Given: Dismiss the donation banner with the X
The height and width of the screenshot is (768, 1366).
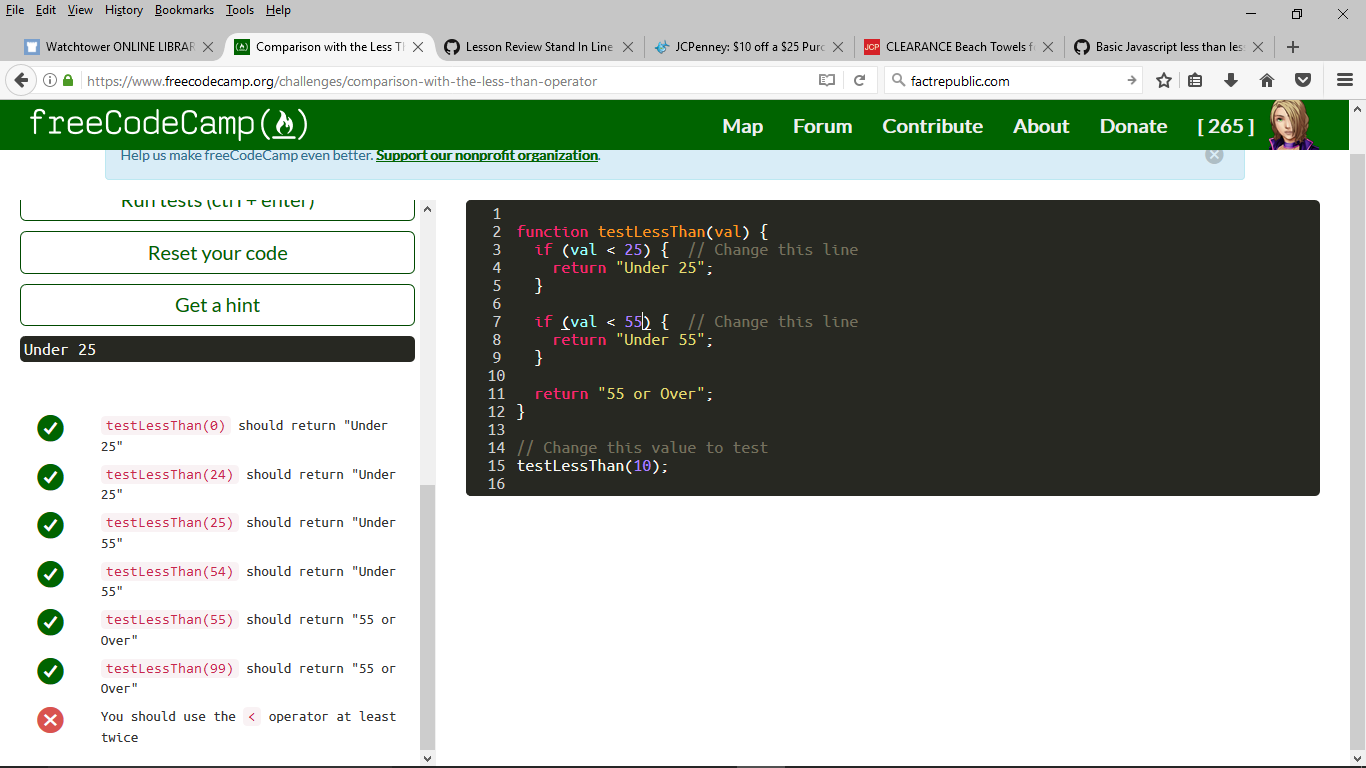Looking at the screenshot, I should pos(1214,155).
